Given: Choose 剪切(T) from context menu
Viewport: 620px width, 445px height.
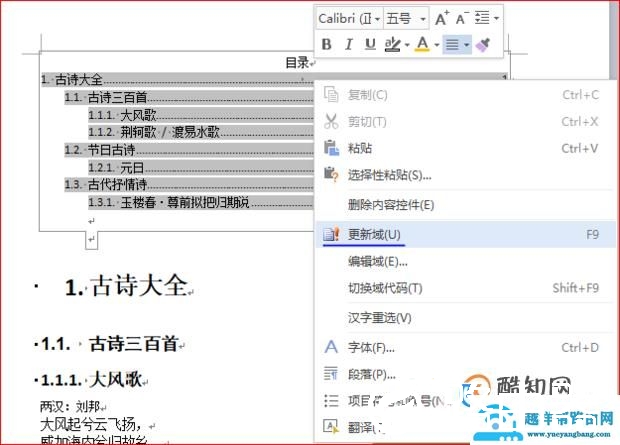Looking at the screenshot, I should [x=465, y=121].
